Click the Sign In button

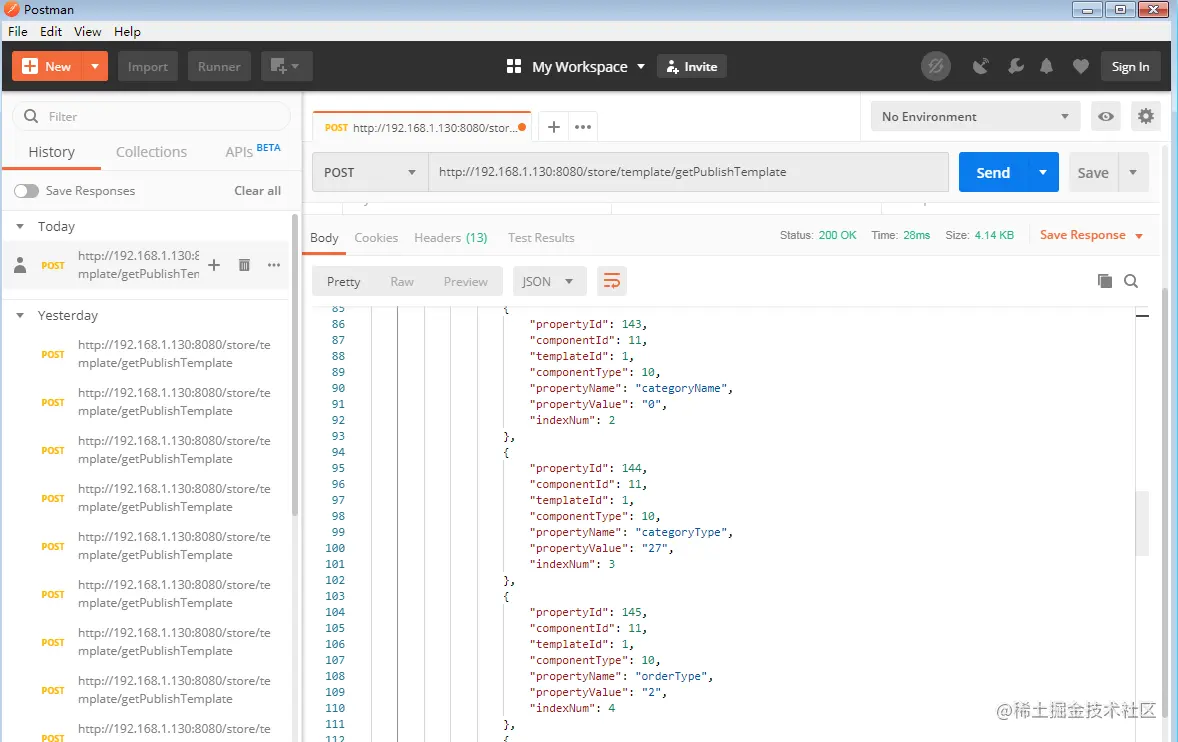coord(1130,67)
